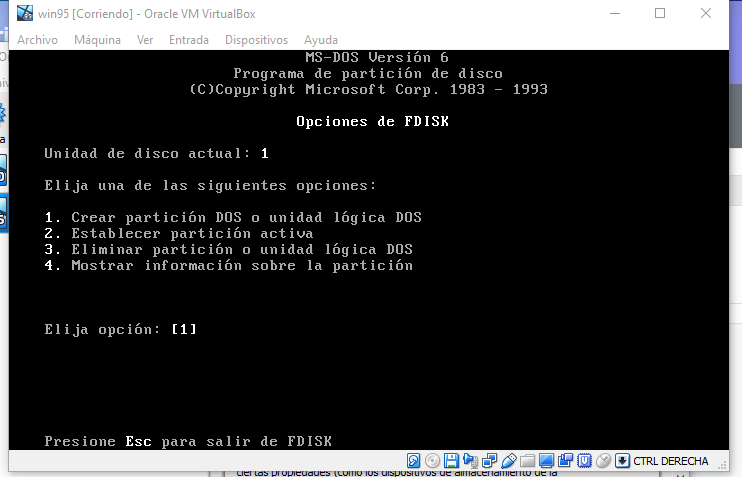Viewport: 742px width, 477px height.
Task: Click the floppy disk drive icon
Action: (451, 460)
